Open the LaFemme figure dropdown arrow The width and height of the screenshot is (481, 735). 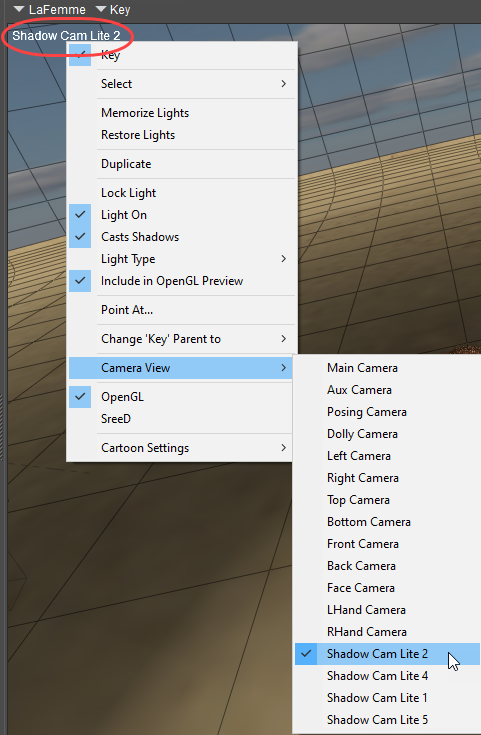tap(19, 9)
